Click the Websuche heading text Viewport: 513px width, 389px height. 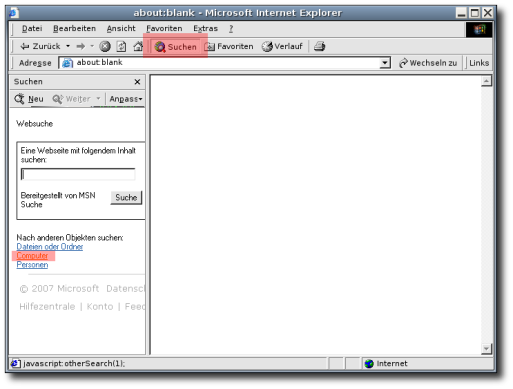[35, 124]
